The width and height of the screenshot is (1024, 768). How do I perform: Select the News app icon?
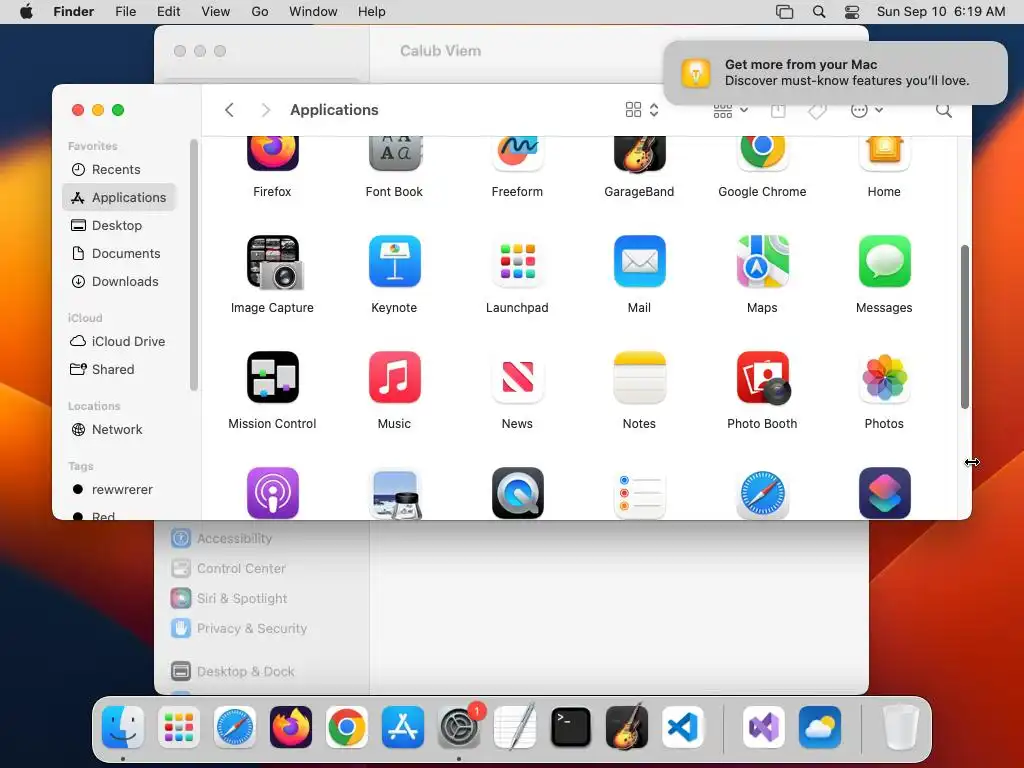[517, 377]
